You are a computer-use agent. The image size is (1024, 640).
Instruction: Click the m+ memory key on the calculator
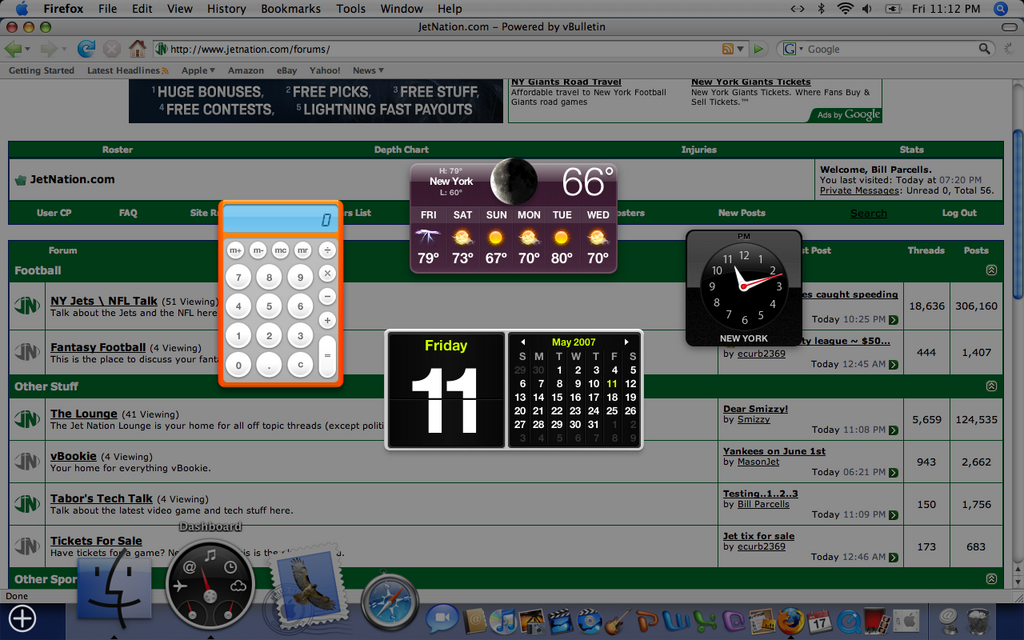pos(235,250)
